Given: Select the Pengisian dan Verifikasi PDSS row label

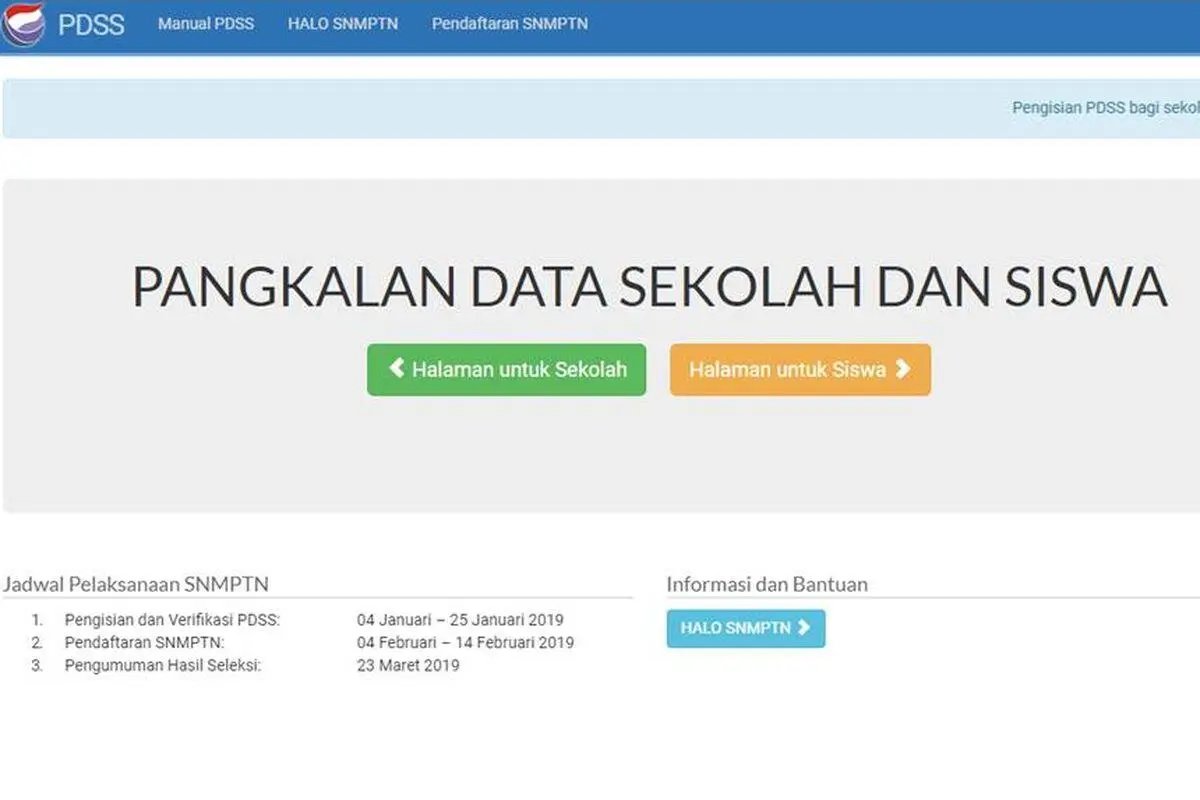Looking at the screenshot, I should 172,620.
